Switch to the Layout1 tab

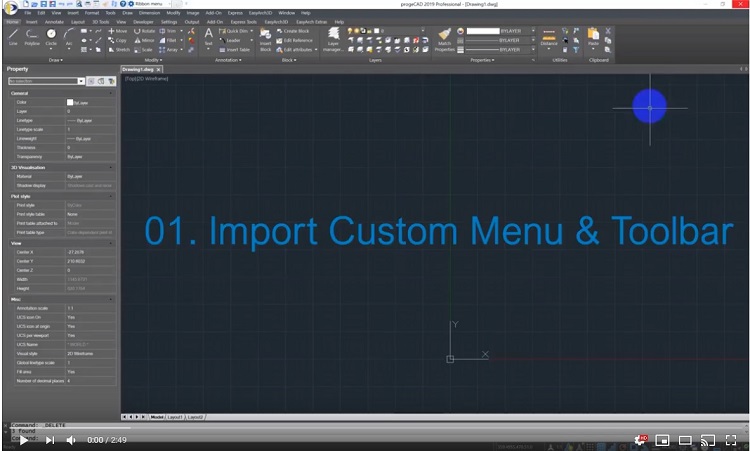click(x=175, y=417)
